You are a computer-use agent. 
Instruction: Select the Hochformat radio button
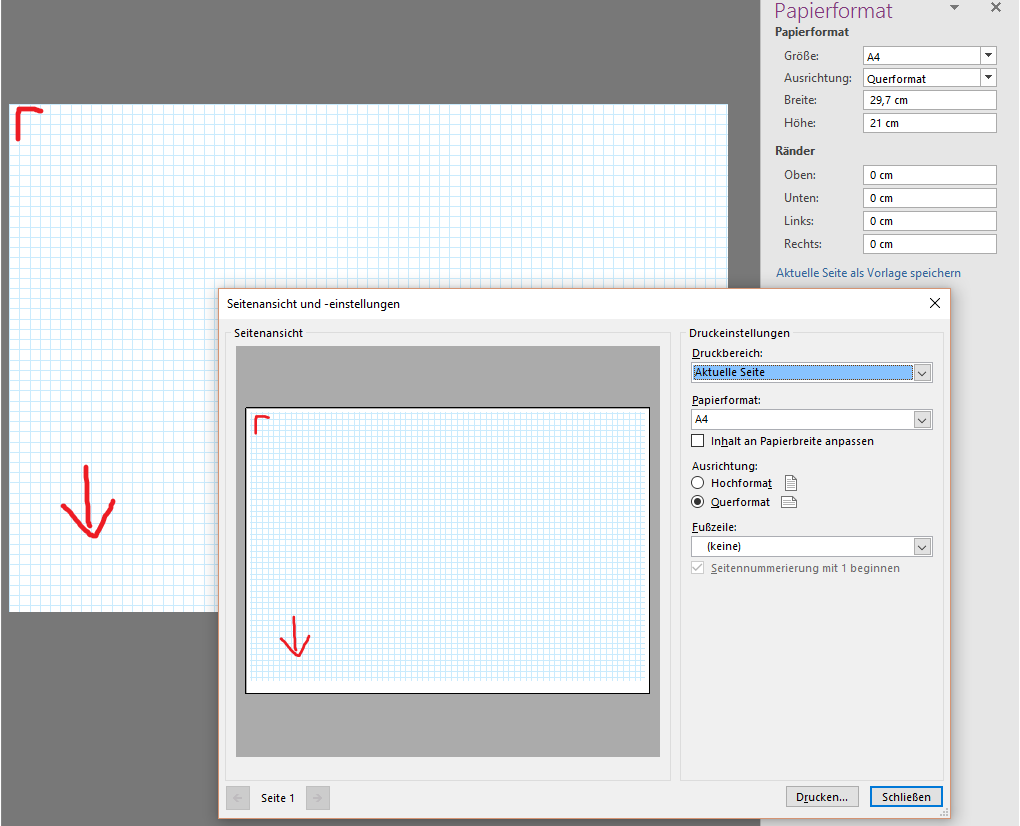697,483
